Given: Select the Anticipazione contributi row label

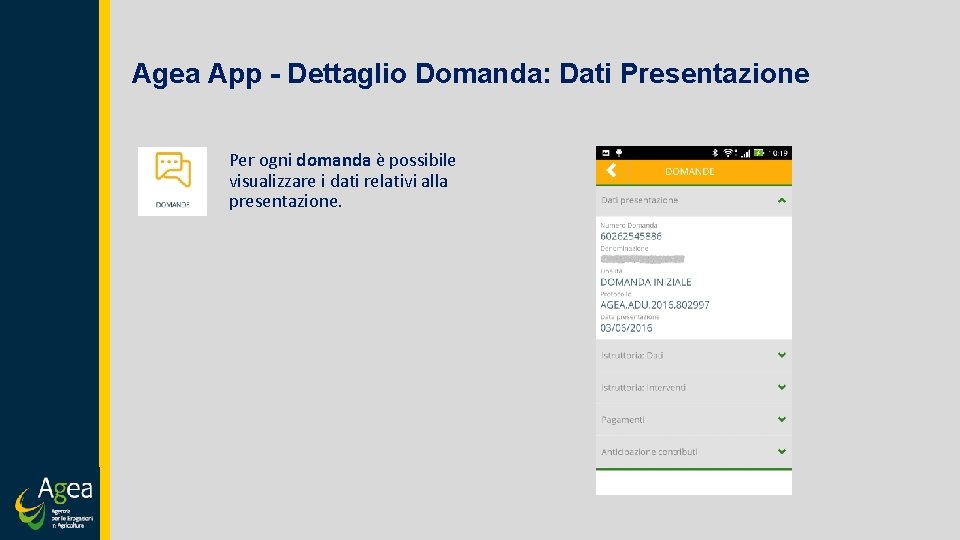Looking at the screenshot, I should click(x=649, y=452).
